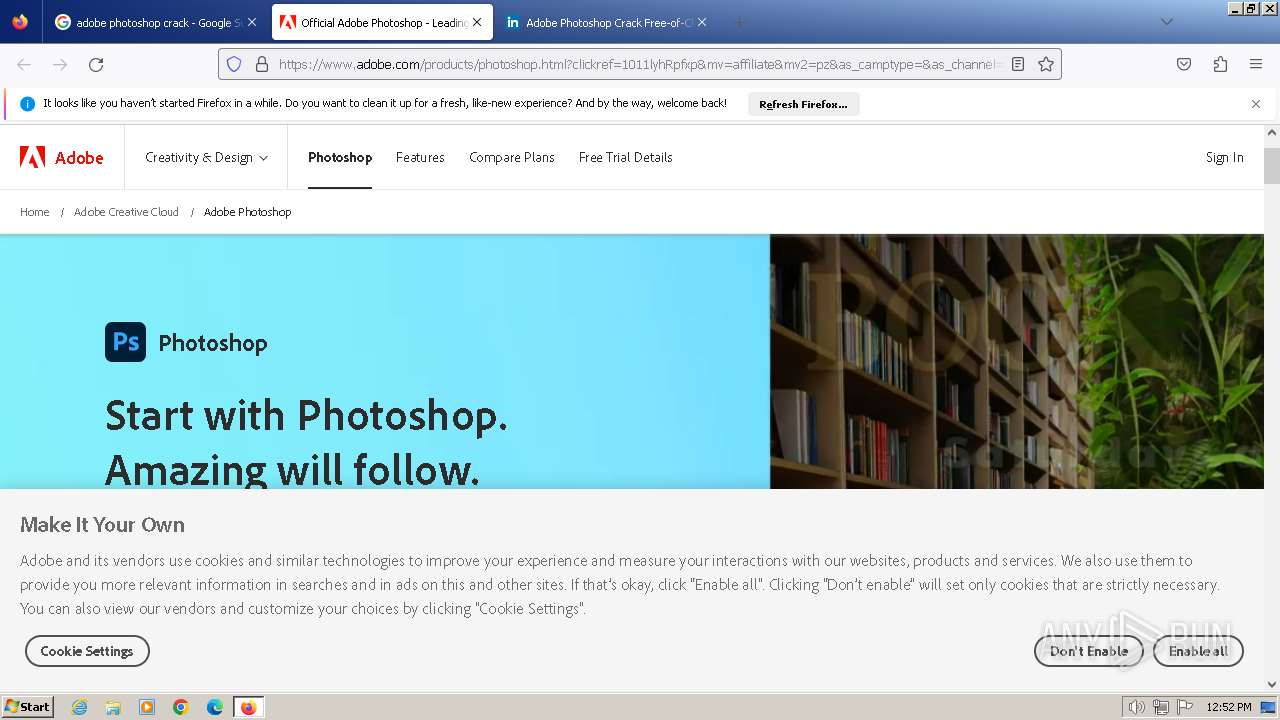Open Cookie Settings button
The image size is (1280, 720).
[x=87, y=651]
